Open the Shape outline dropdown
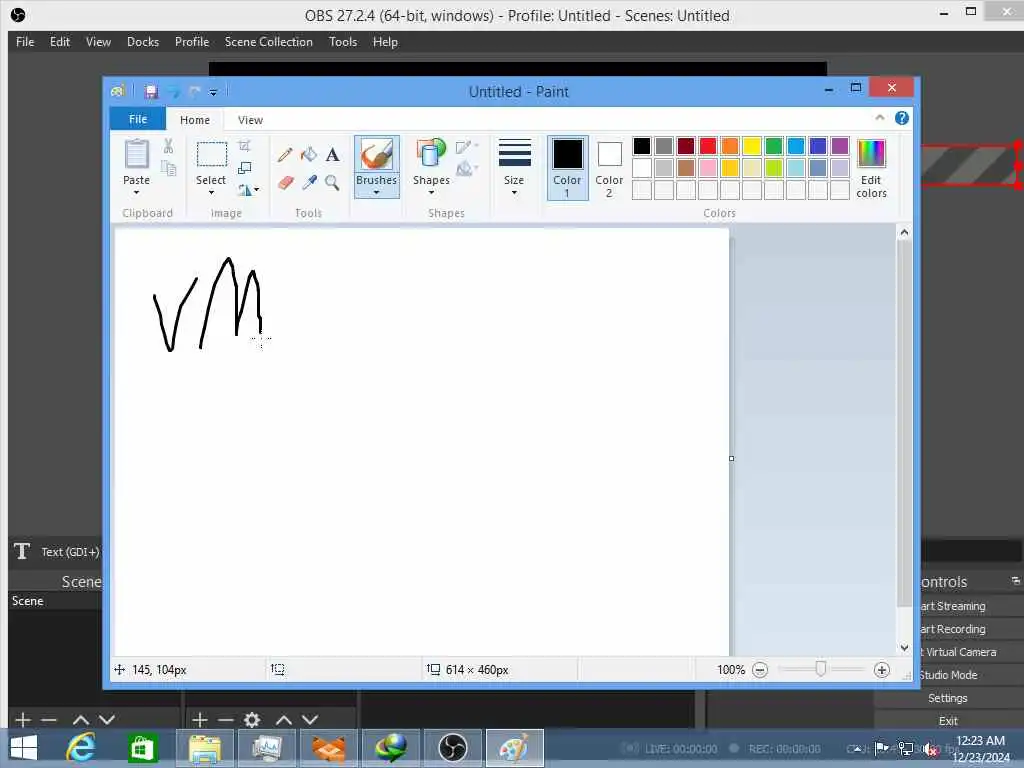 467,147
